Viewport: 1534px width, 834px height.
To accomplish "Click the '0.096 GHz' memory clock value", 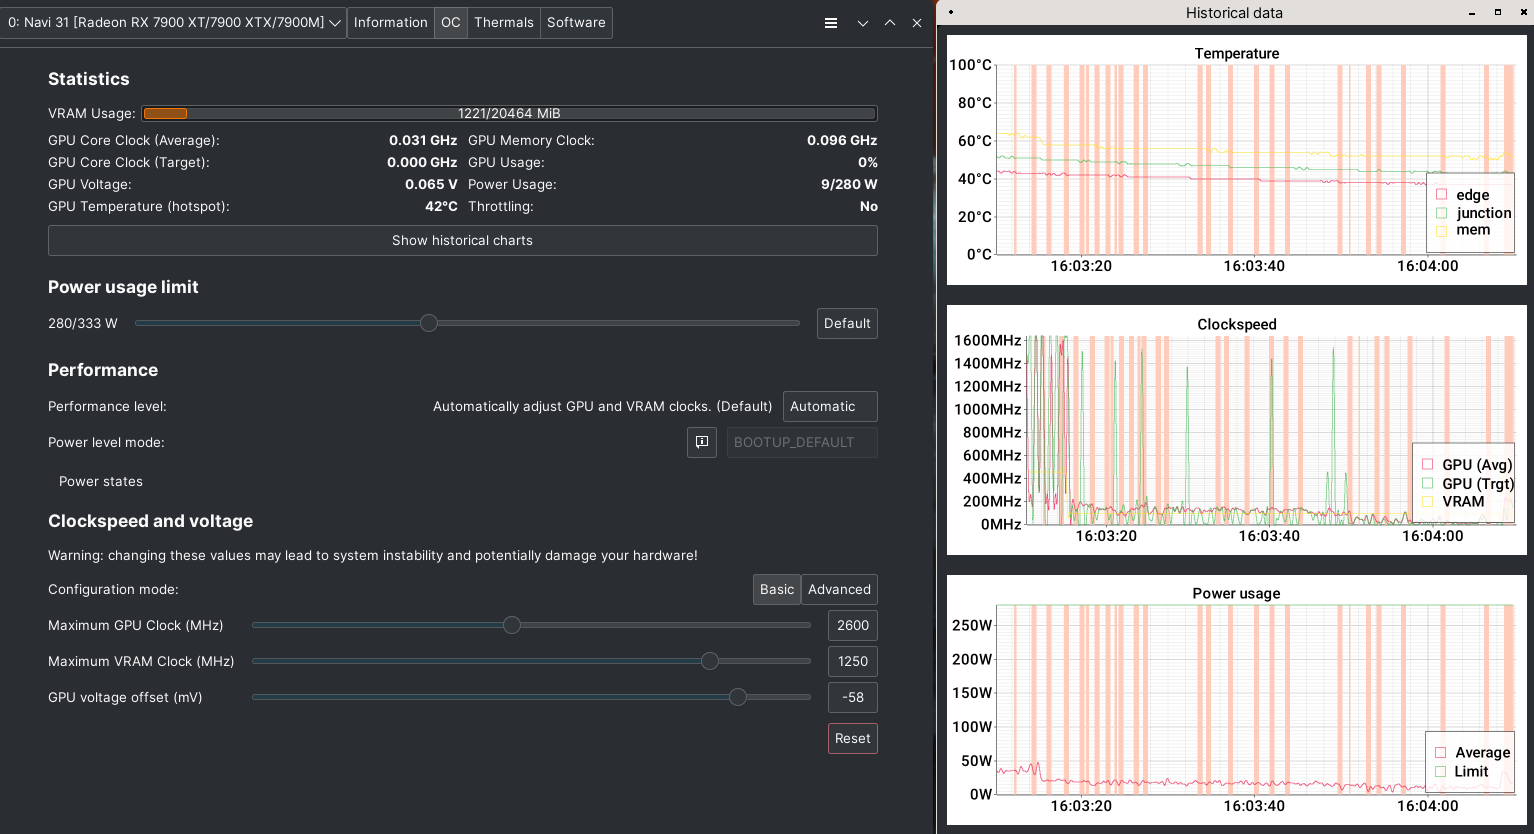I will (842, 140).
